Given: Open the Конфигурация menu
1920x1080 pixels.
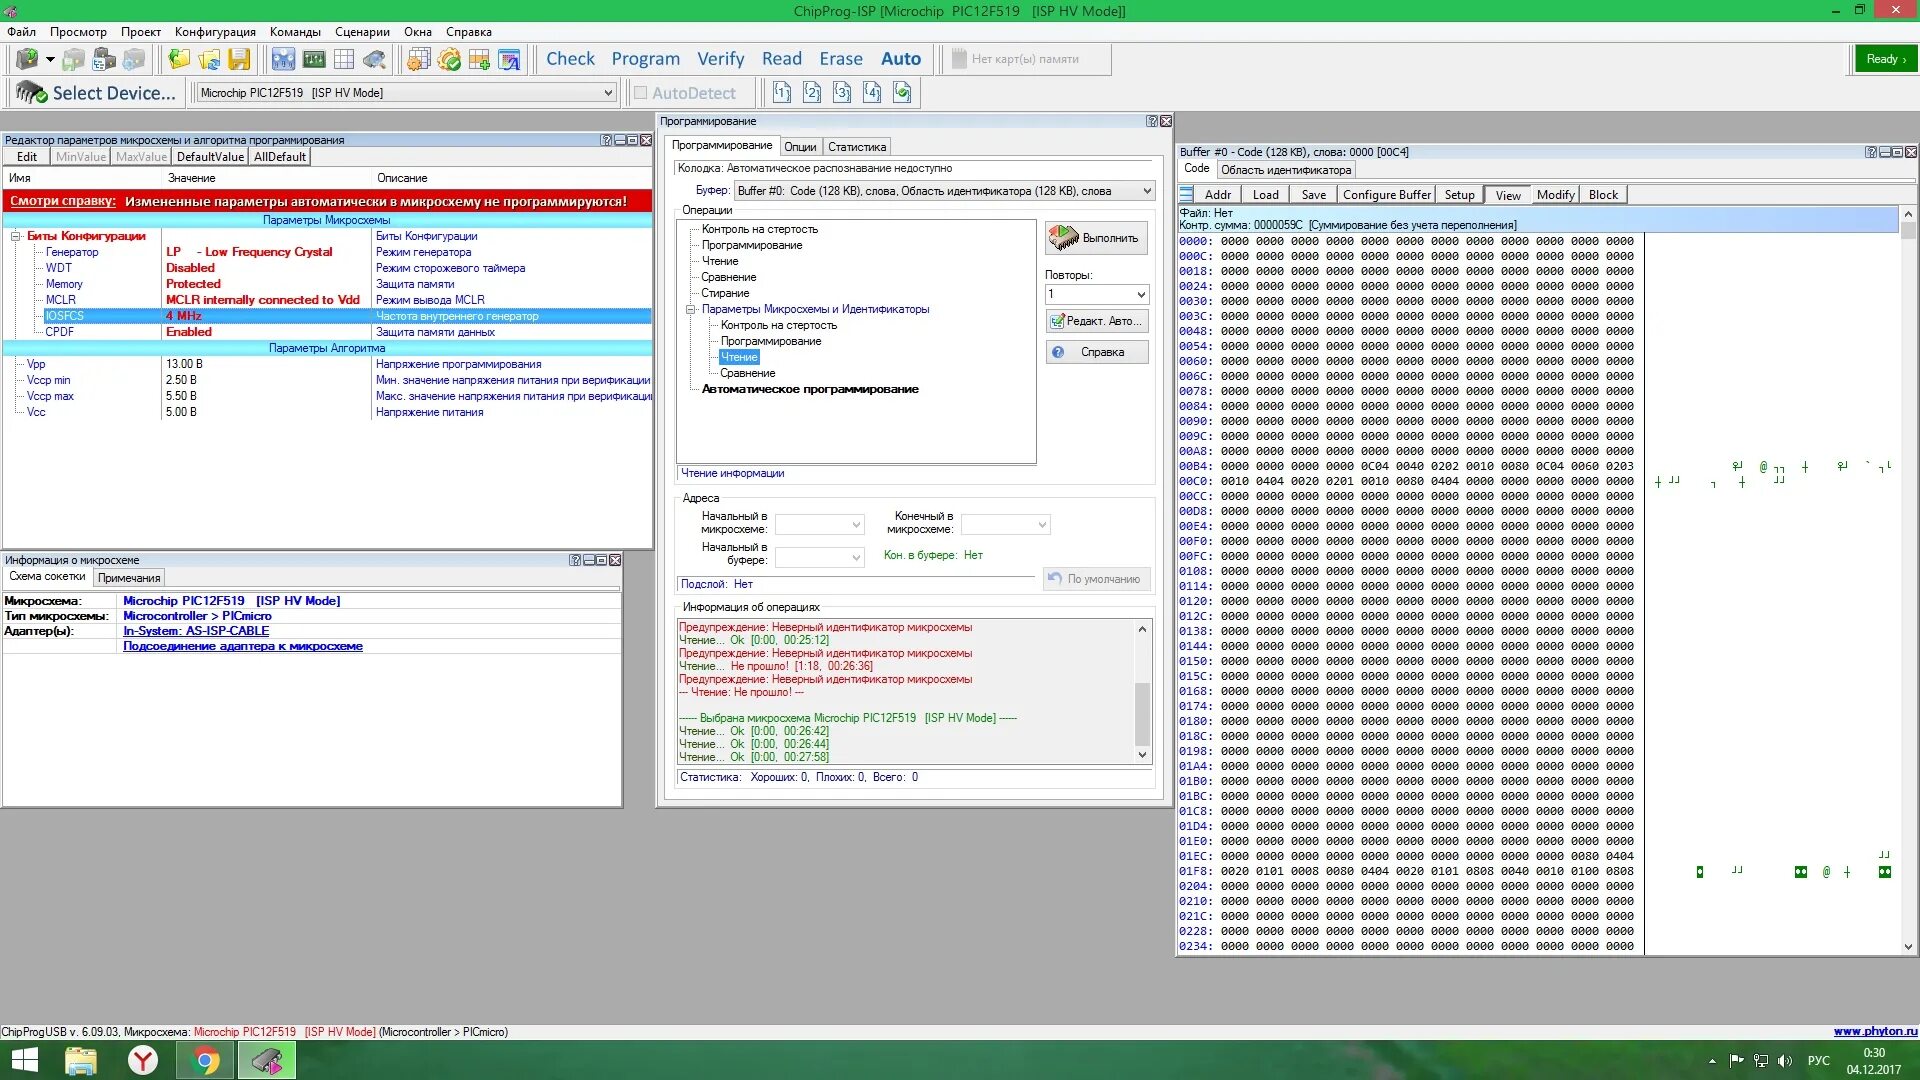Looking at the screenshot, I should 214,32.
